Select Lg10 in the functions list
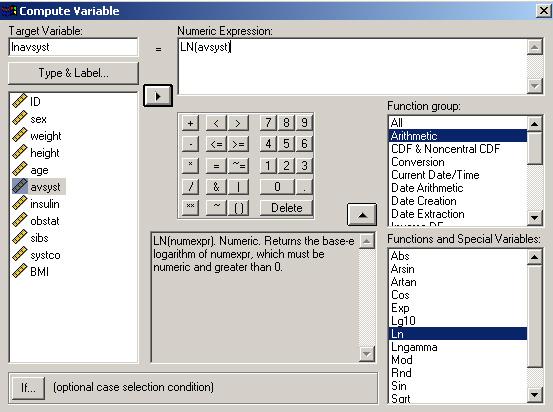Screen dimensions: 553x412 pyautogui.click(x=403, y=321)
